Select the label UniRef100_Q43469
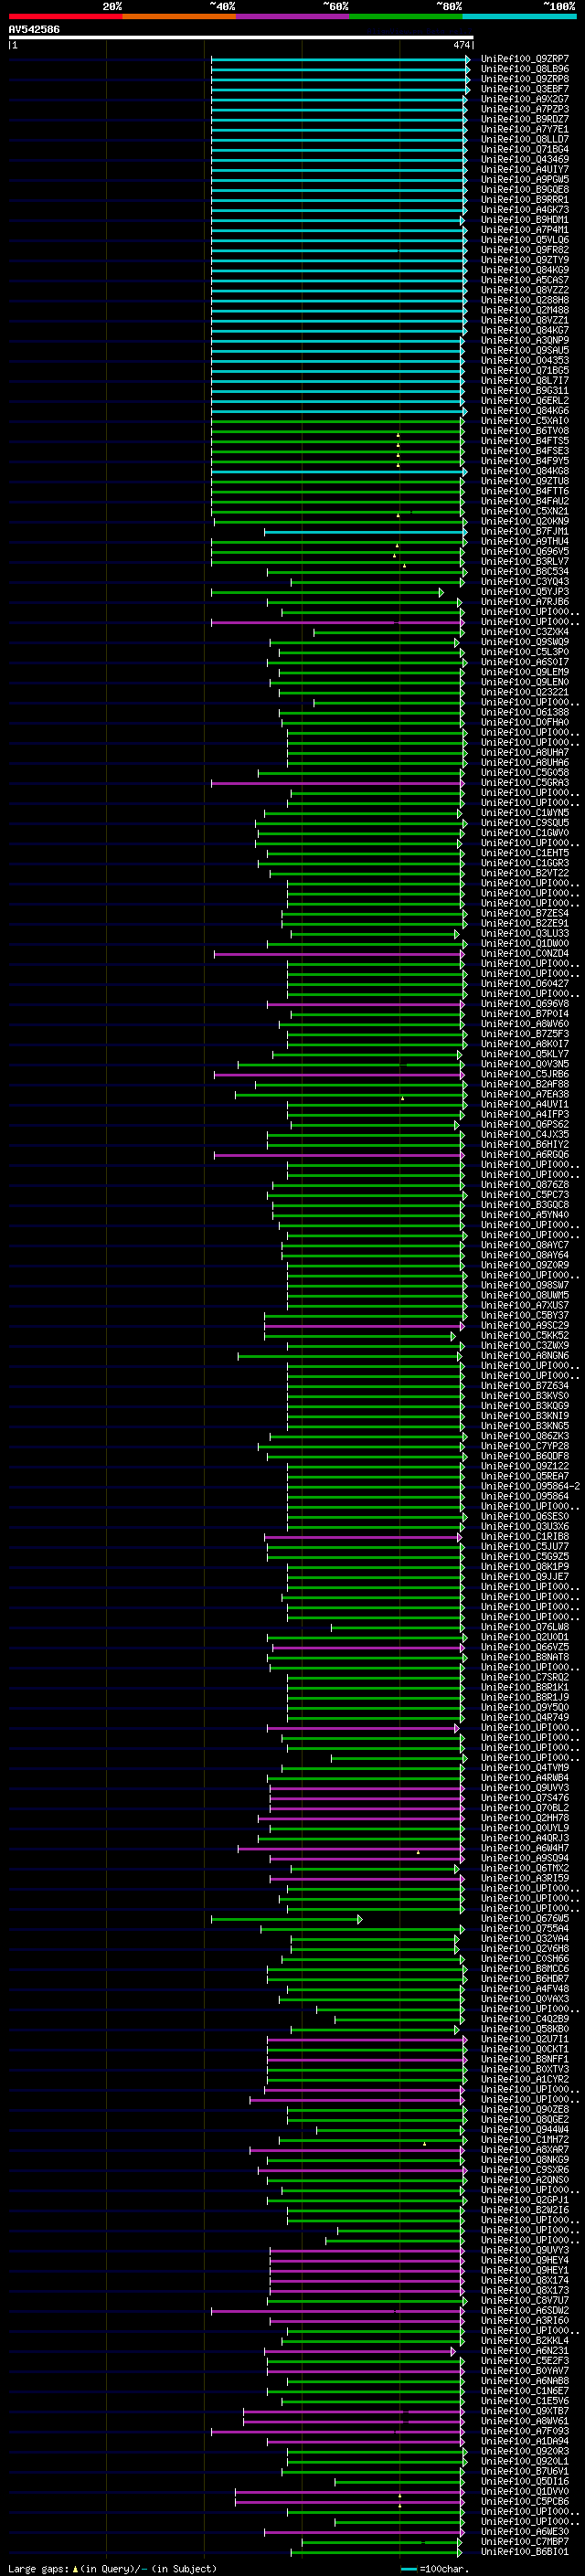 (x=525, y=159)
